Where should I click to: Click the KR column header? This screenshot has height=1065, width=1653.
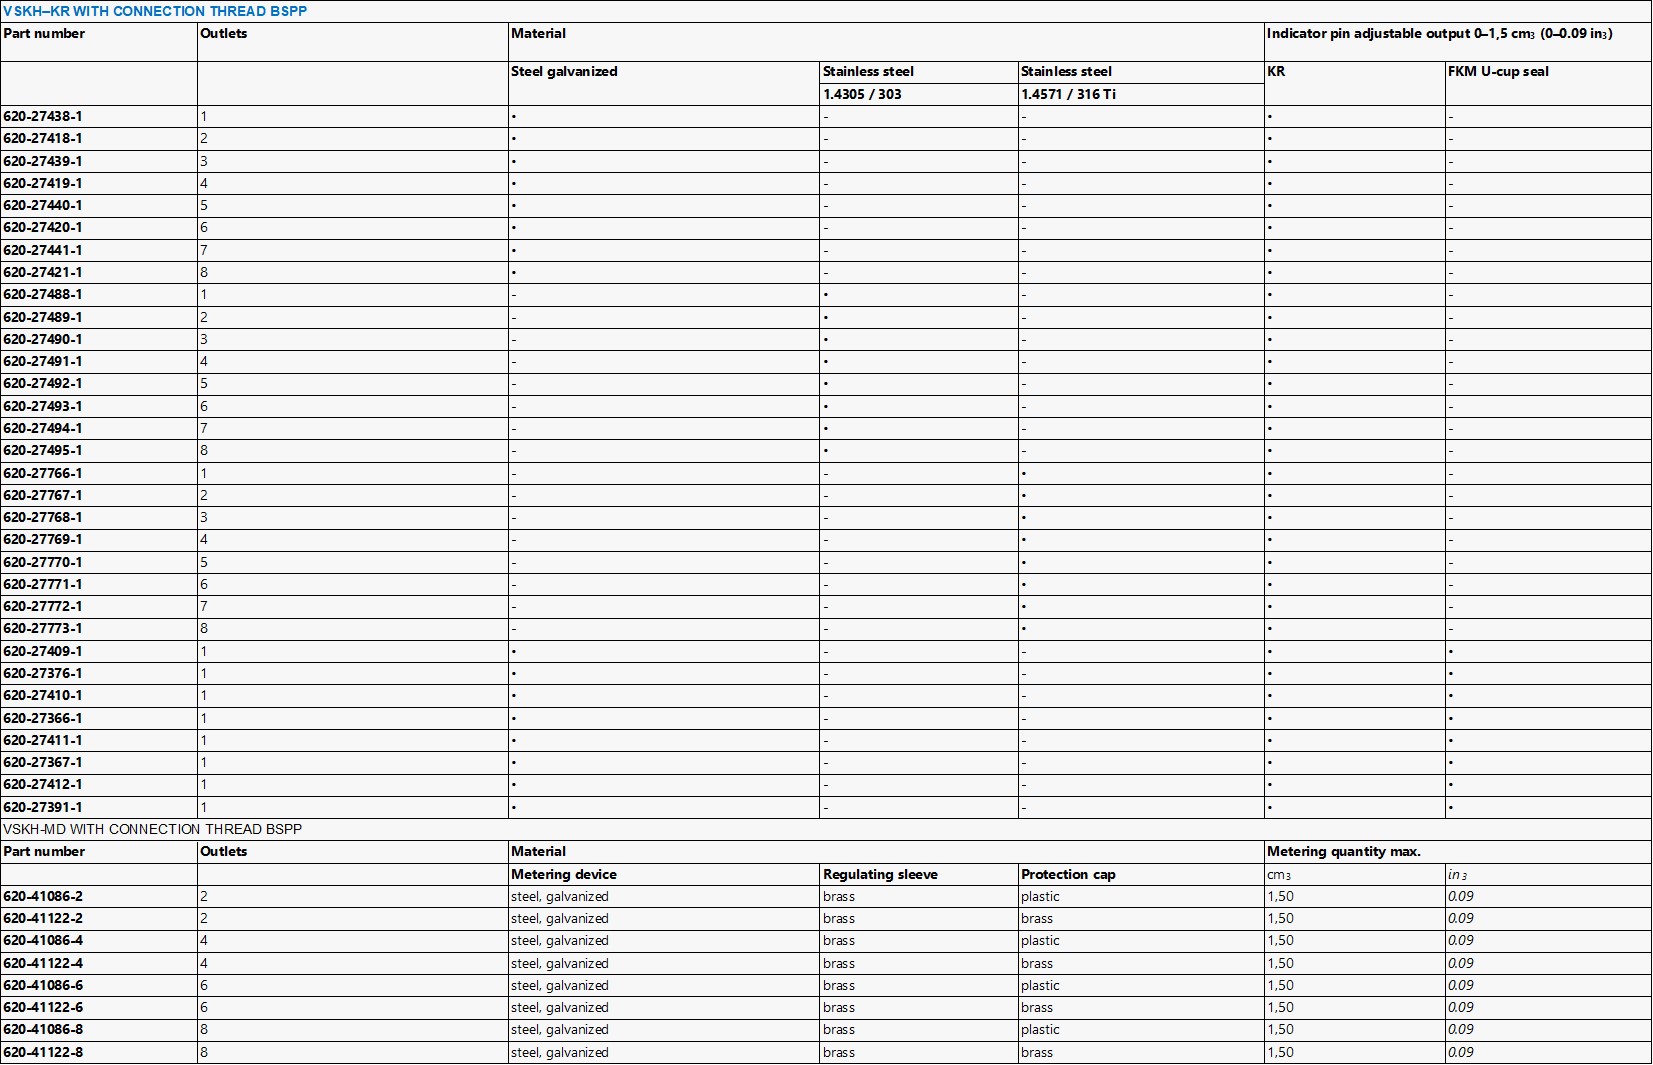(x=1276, y=72)
